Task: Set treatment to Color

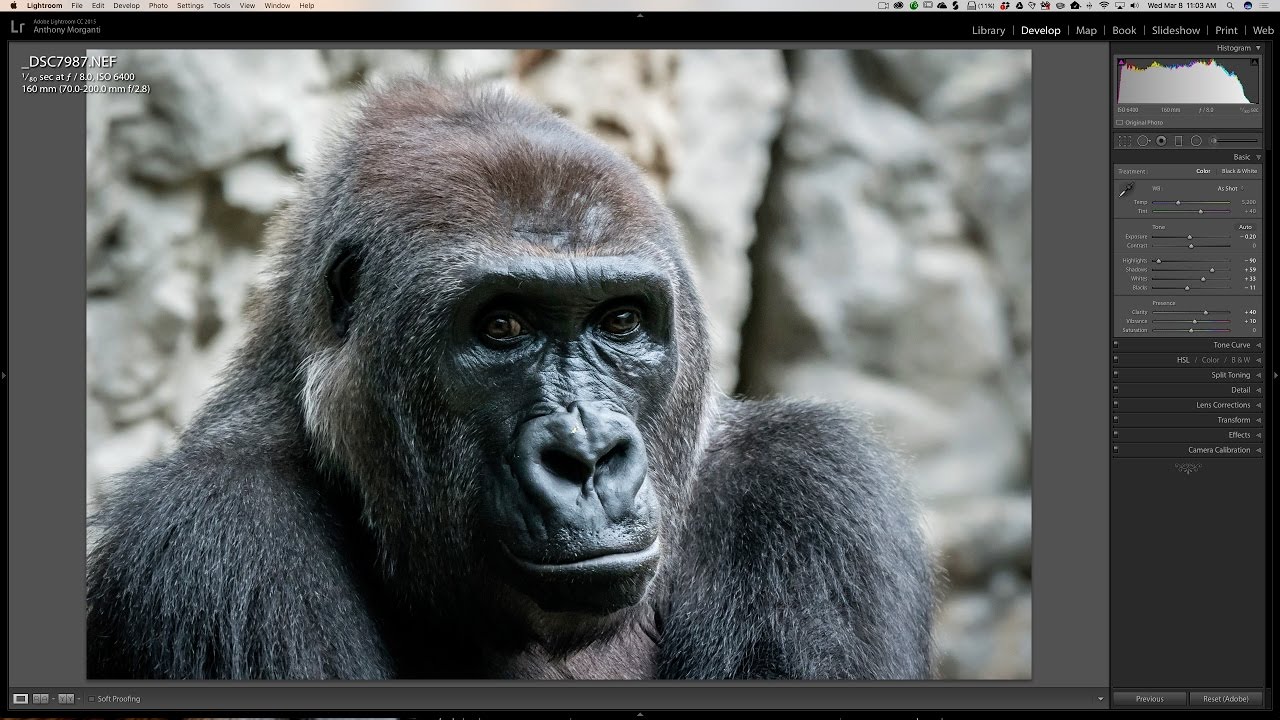Action: click(1203, 171)
